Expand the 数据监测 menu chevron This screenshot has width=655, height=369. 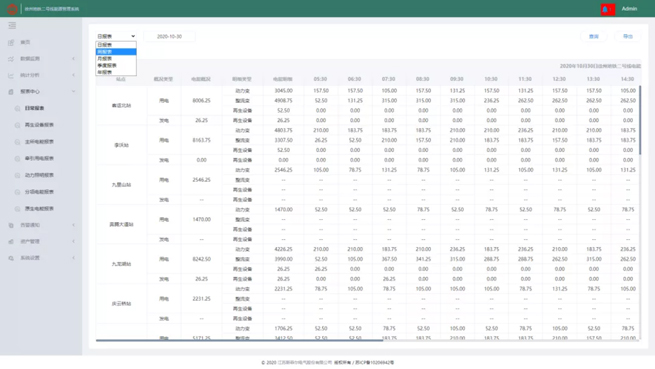(74, 59)
